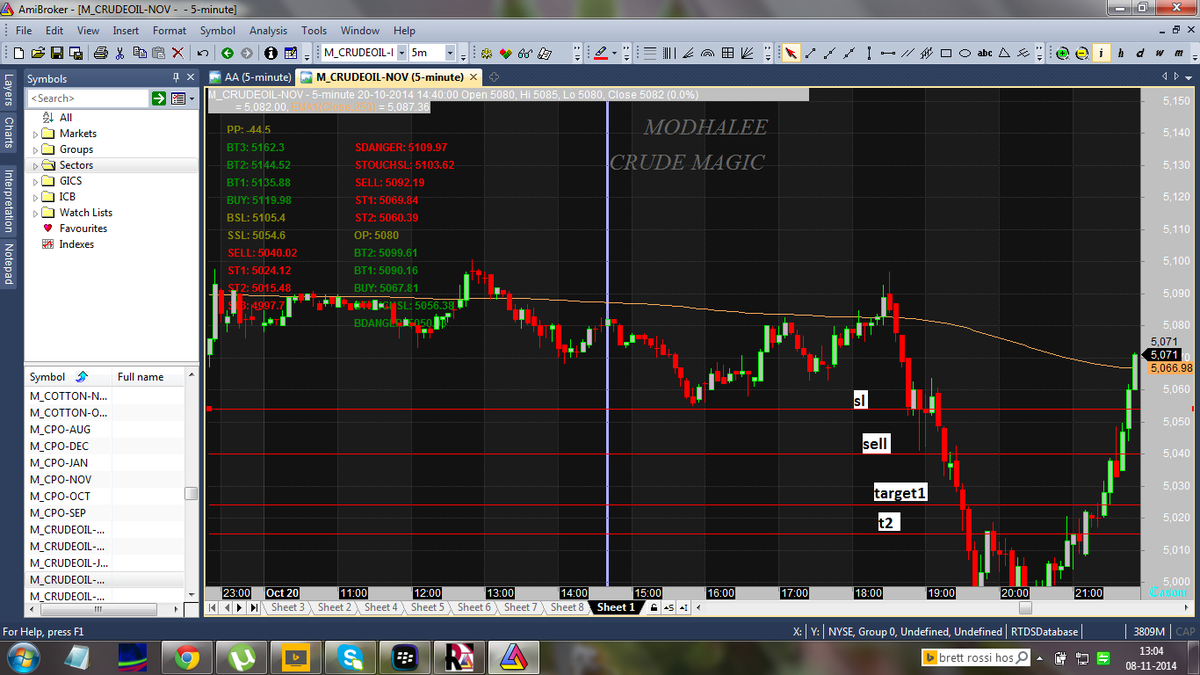Open the Layers side tab
The image size is (1200, 675).
(x=9, y=90)
